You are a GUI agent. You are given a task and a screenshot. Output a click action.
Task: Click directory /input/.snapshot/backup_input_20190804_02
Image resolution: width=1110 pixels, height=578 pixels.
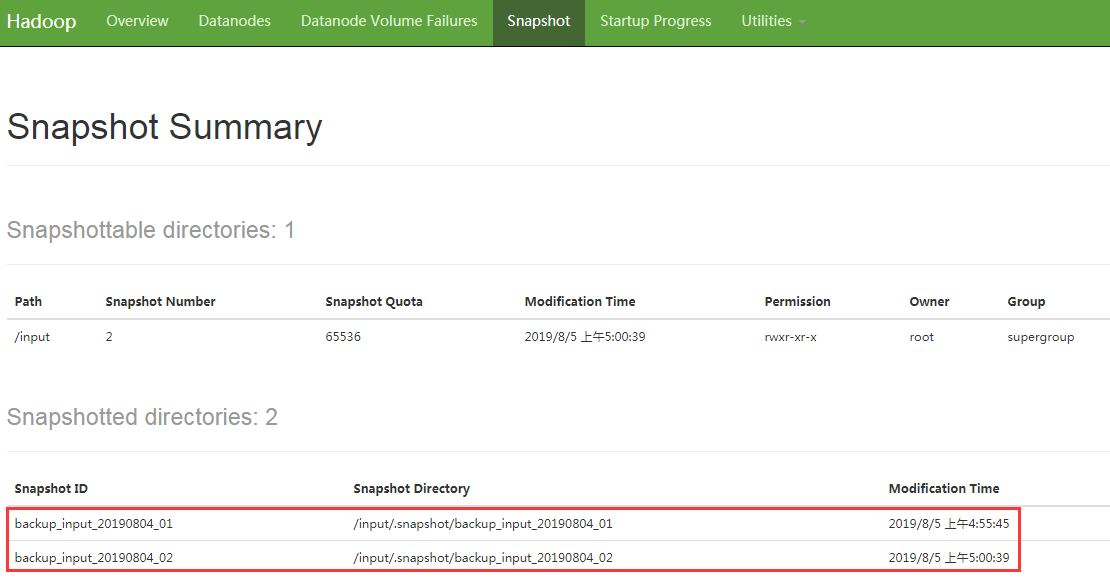(x=483, y=558)
